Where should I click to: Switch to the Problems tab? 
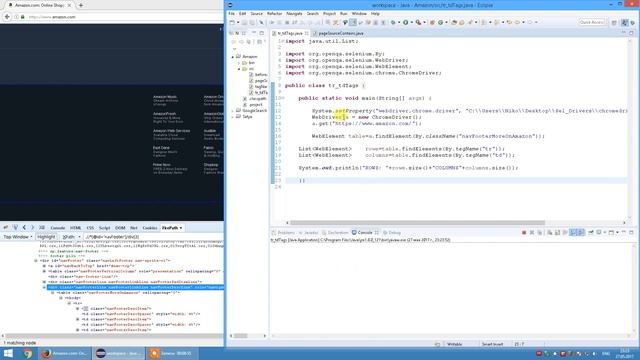click(x=283, y=233)
